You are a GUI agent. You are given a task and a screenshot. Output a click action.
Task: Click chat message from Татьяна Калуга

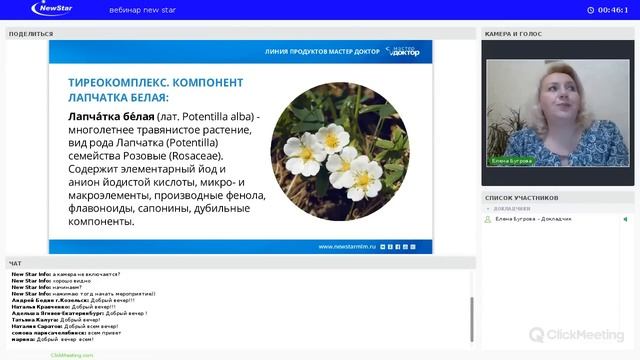(56, 320)
